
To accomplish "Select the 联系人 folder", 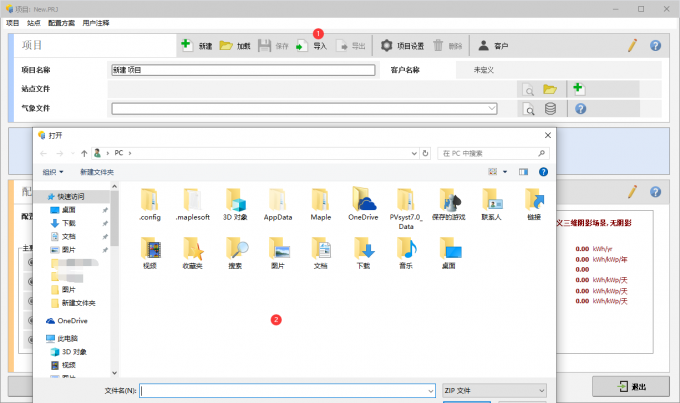I will coord(491,204).
